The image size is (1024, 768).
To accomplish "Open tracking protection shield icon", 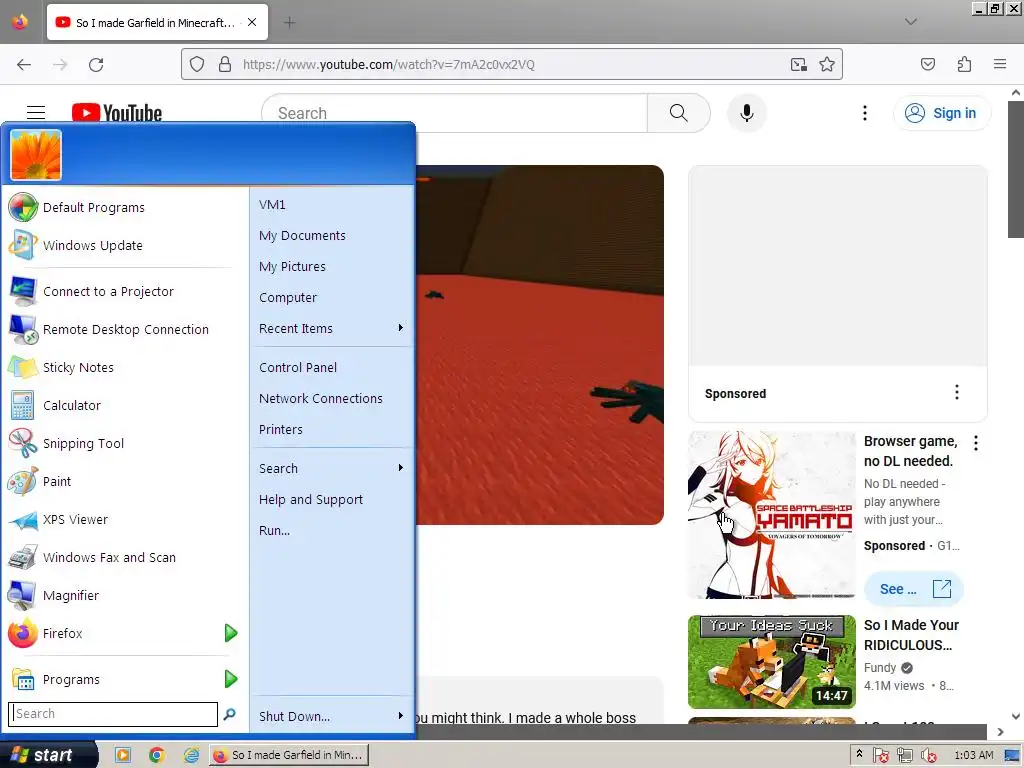I will pos(197,64).
